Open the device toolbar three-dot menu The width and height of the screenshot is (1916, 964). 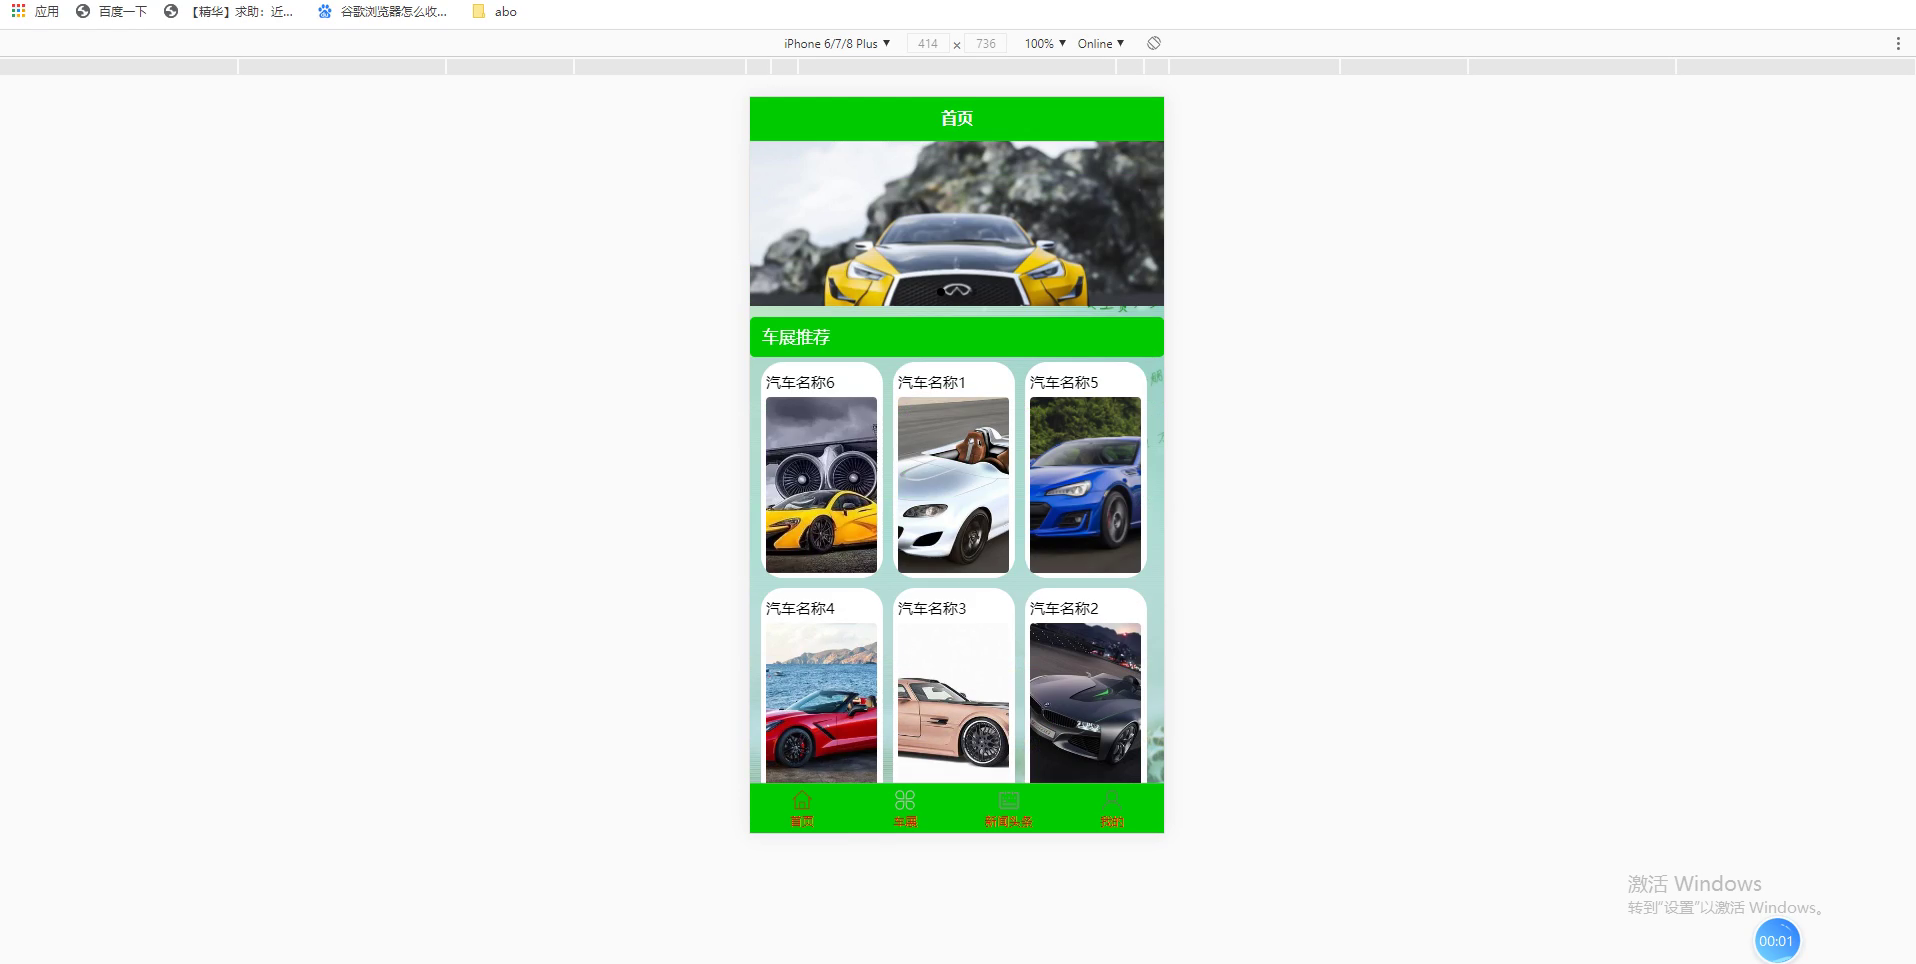tap(1898, 43)
